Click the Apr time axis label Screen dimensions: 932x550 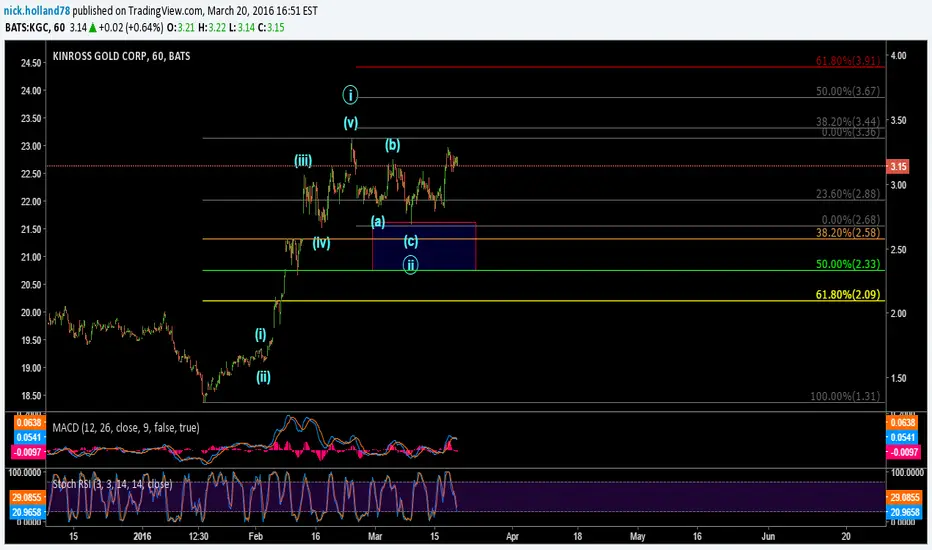pos(512,536)
